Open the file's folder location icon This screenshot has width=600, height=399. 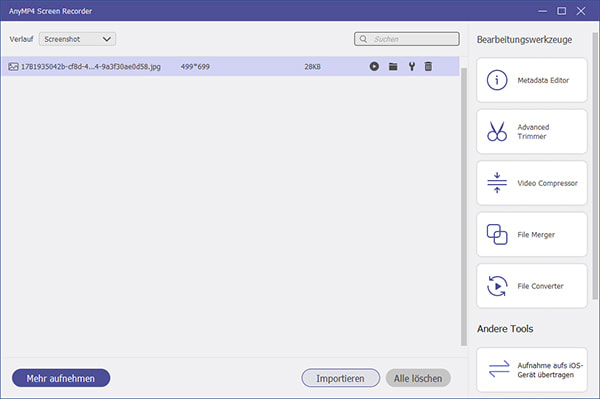coord(393,66)
